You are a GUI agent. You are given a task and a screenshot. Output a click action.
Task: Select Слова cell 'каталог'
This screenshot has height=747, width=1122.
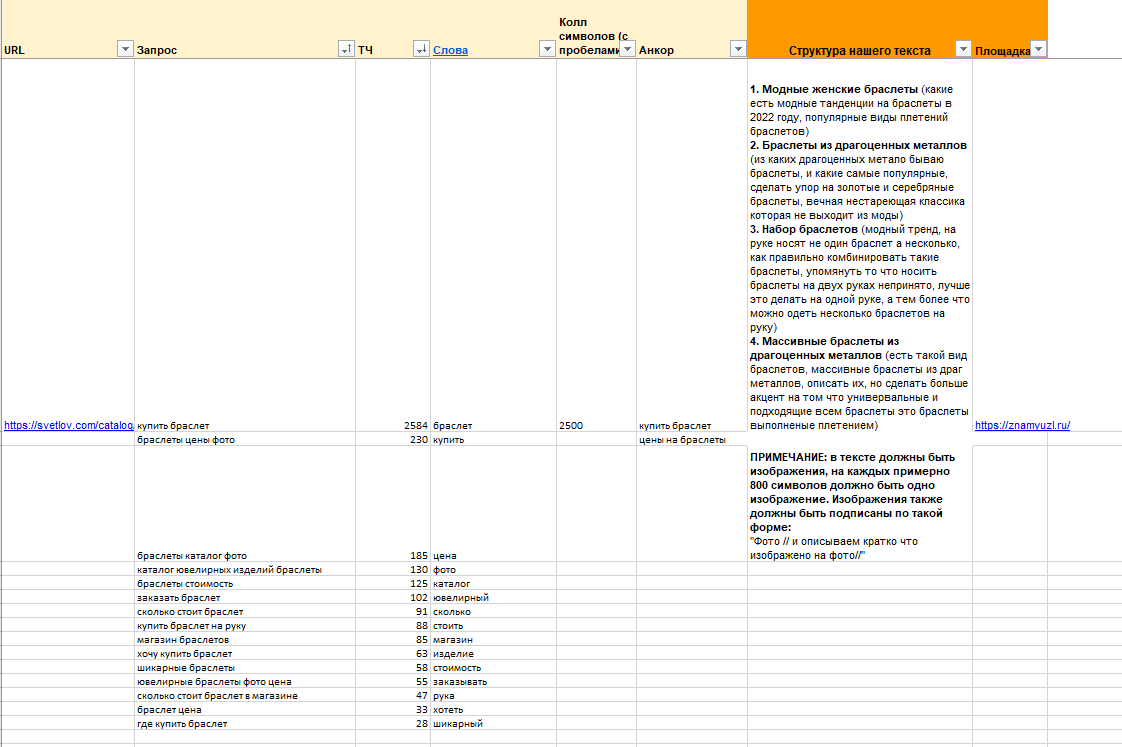tap(493, 583)
